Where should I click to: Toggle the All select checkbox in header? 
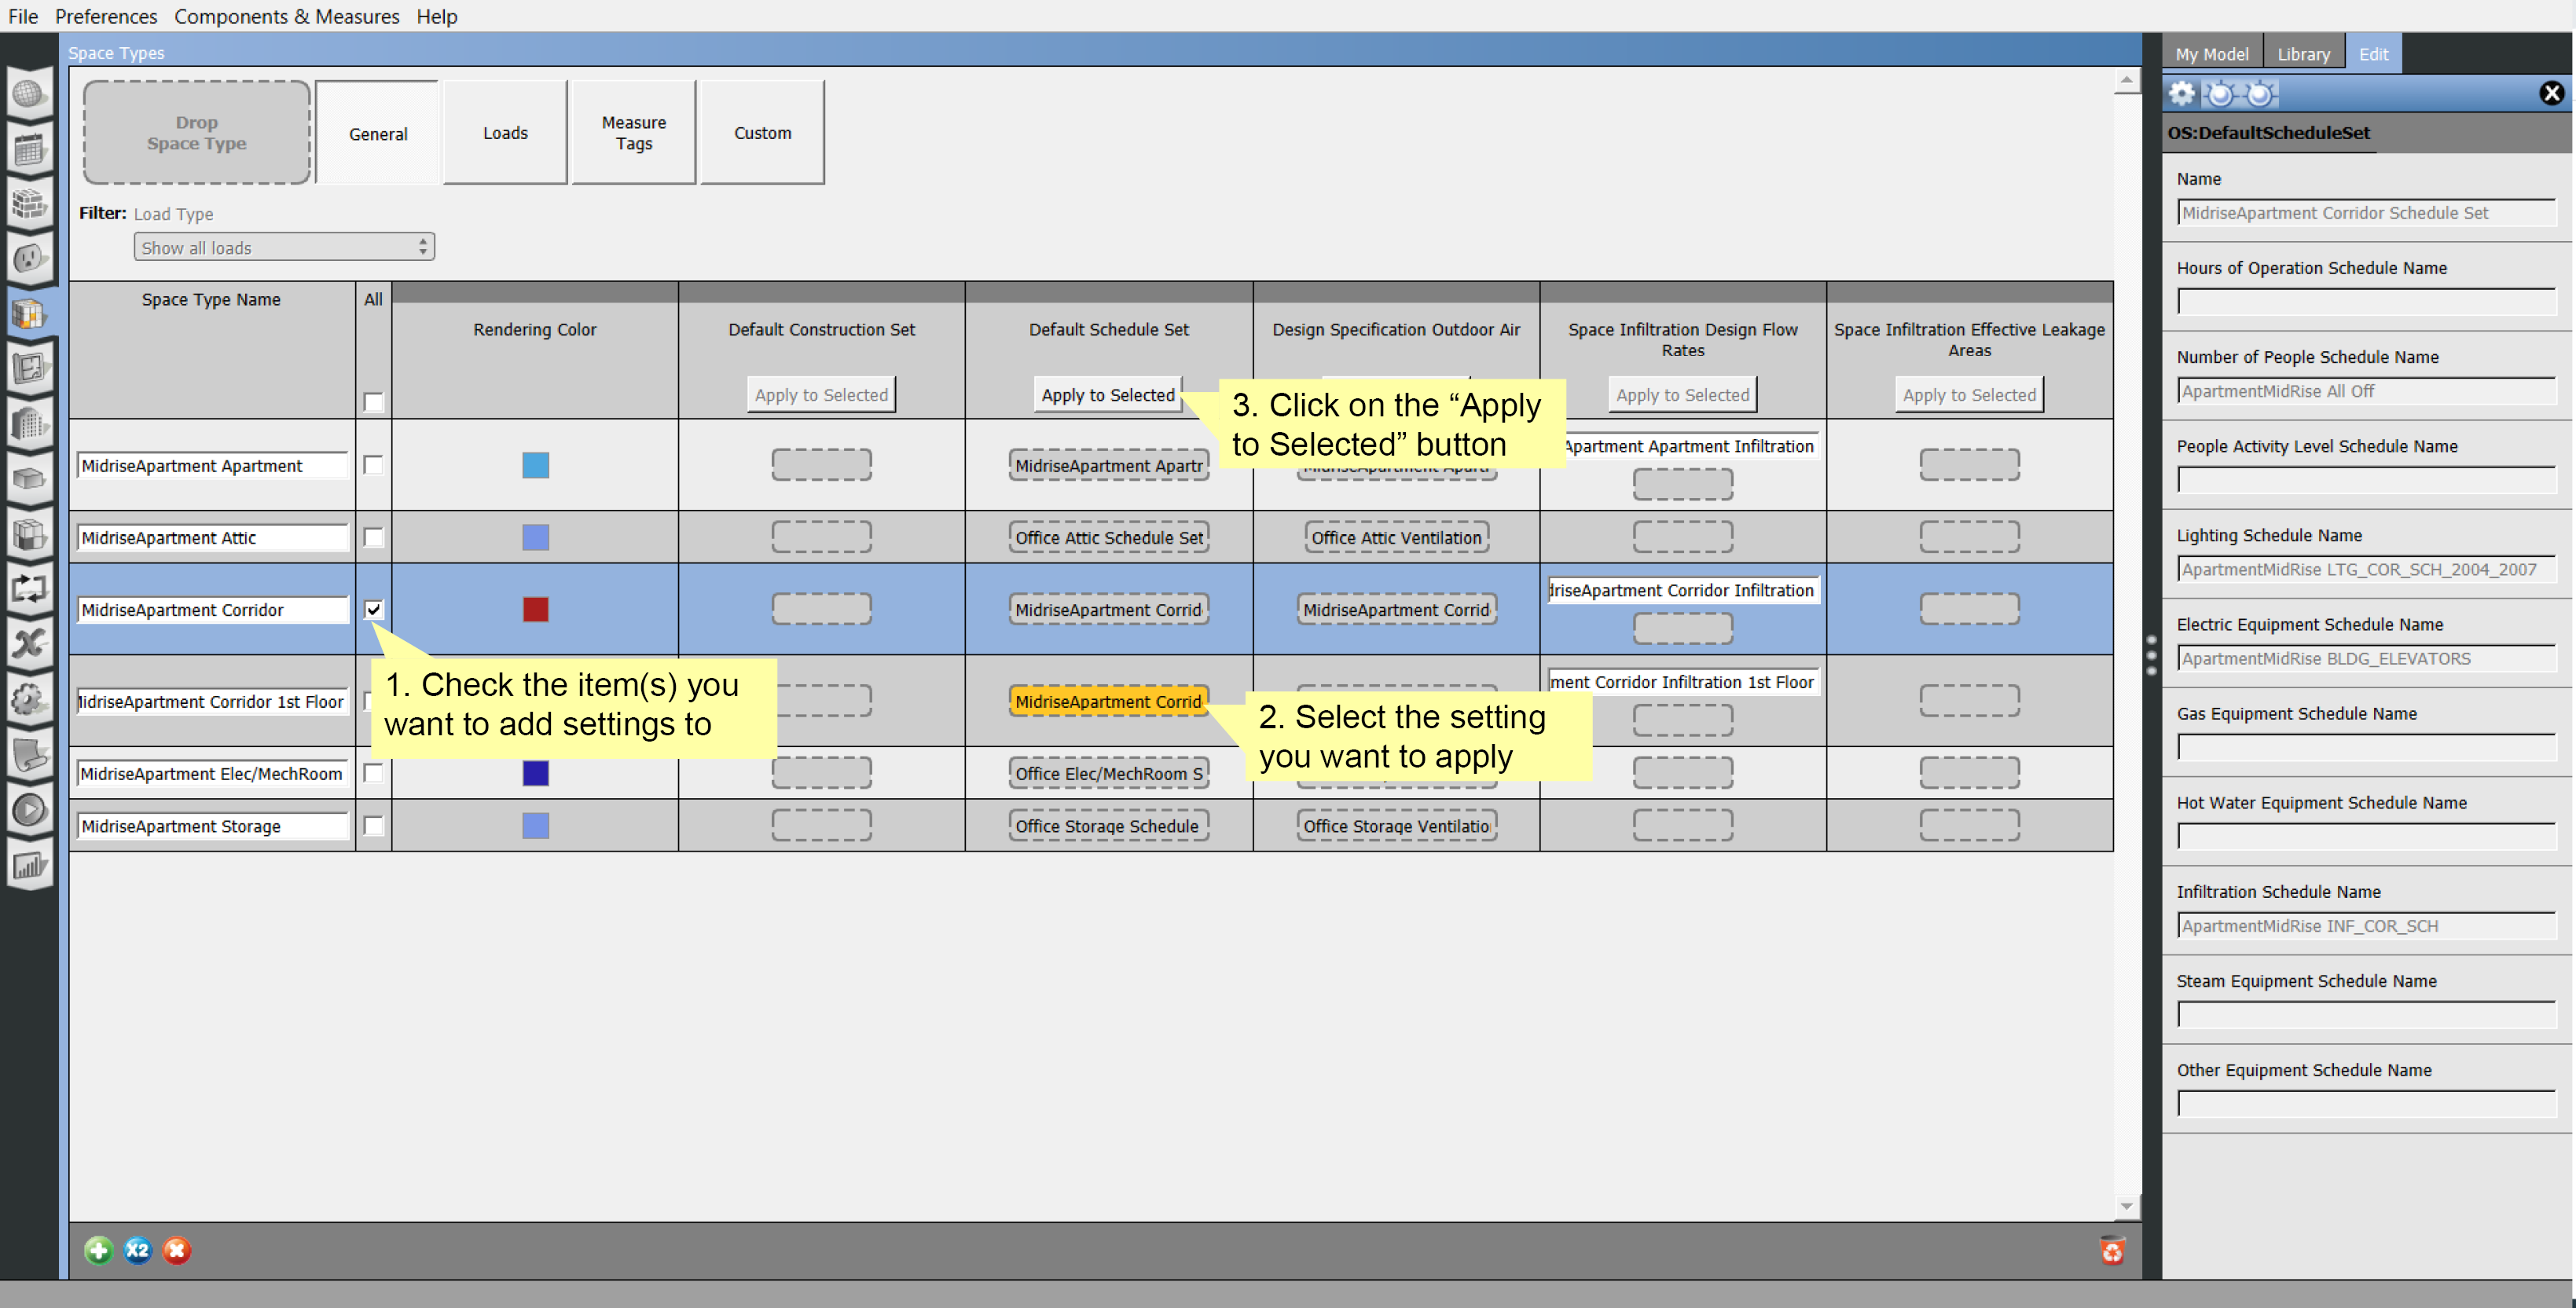pyautogui.click(x=373, y=402)
